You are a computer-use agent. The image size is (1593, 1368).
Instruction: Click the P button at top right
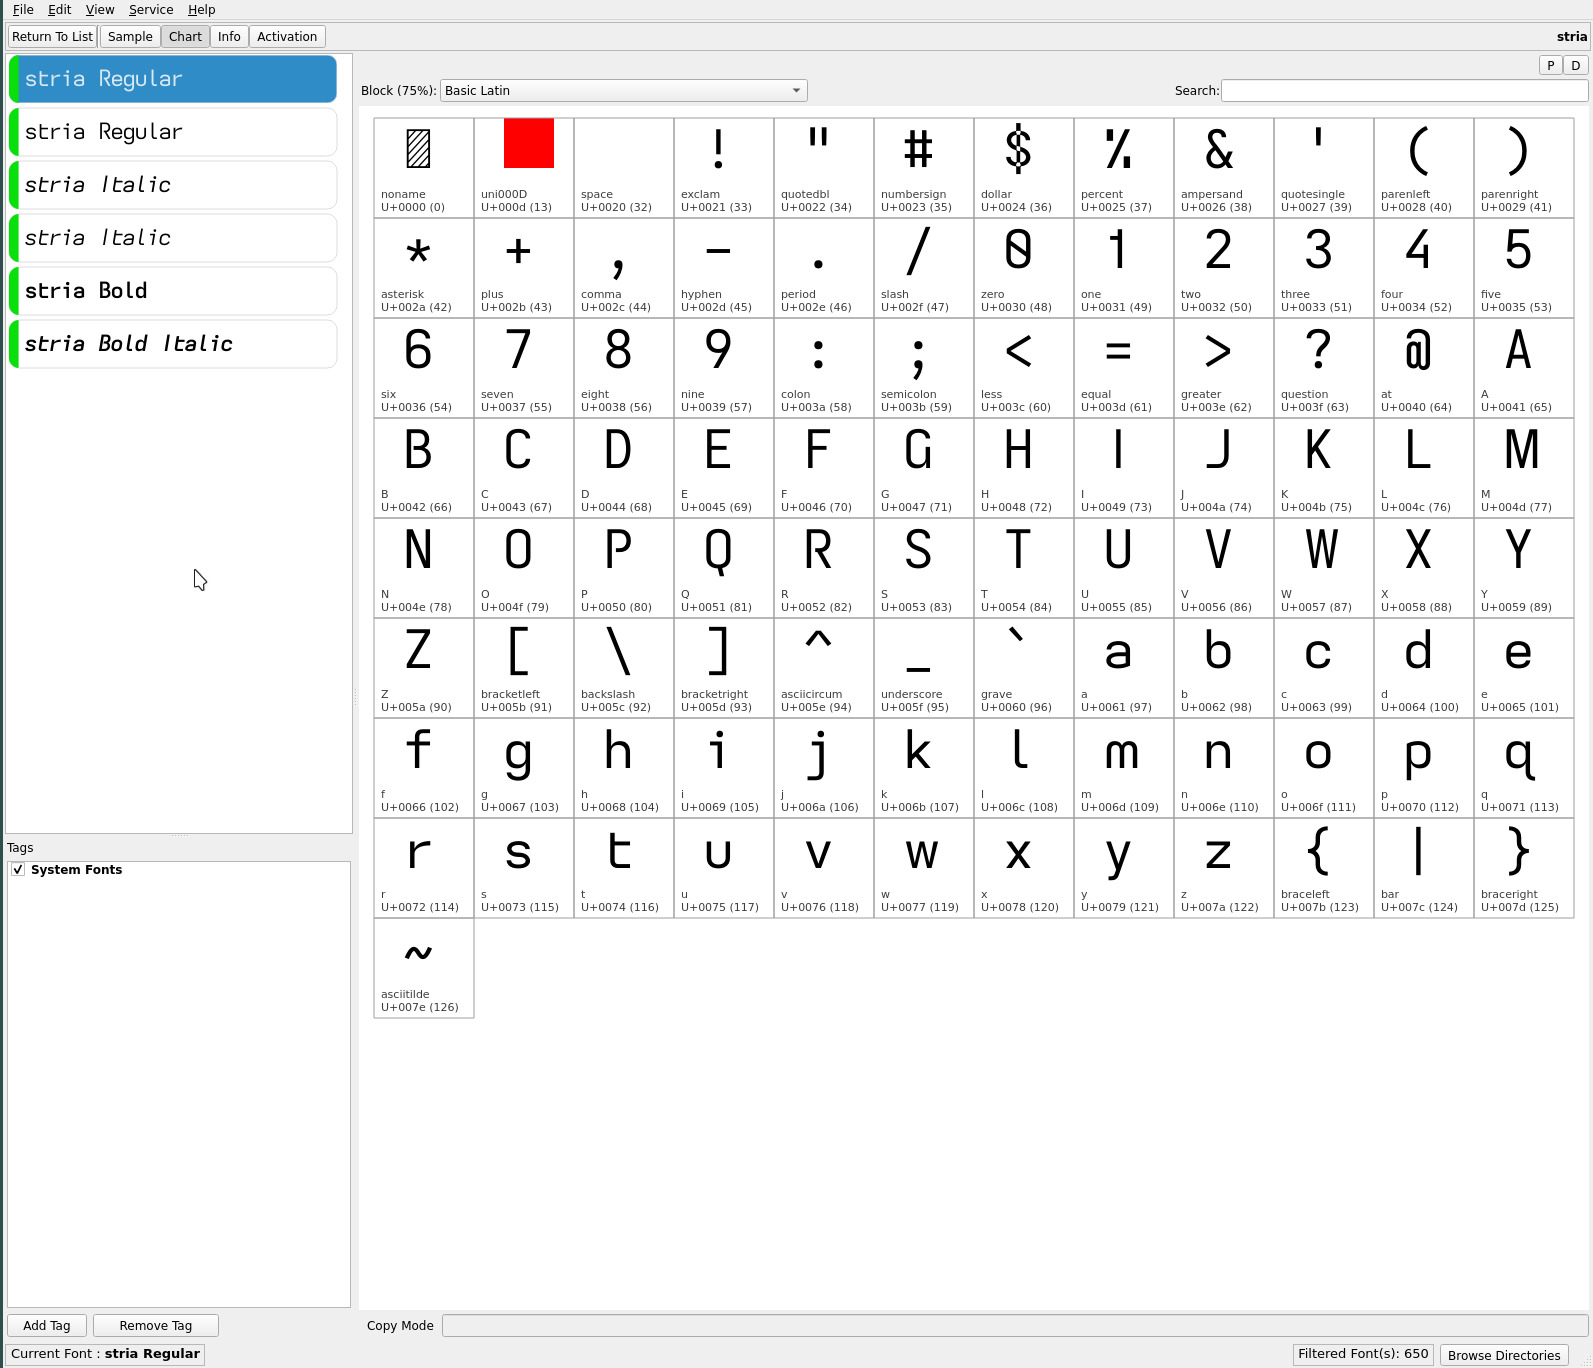(1550, 65)
